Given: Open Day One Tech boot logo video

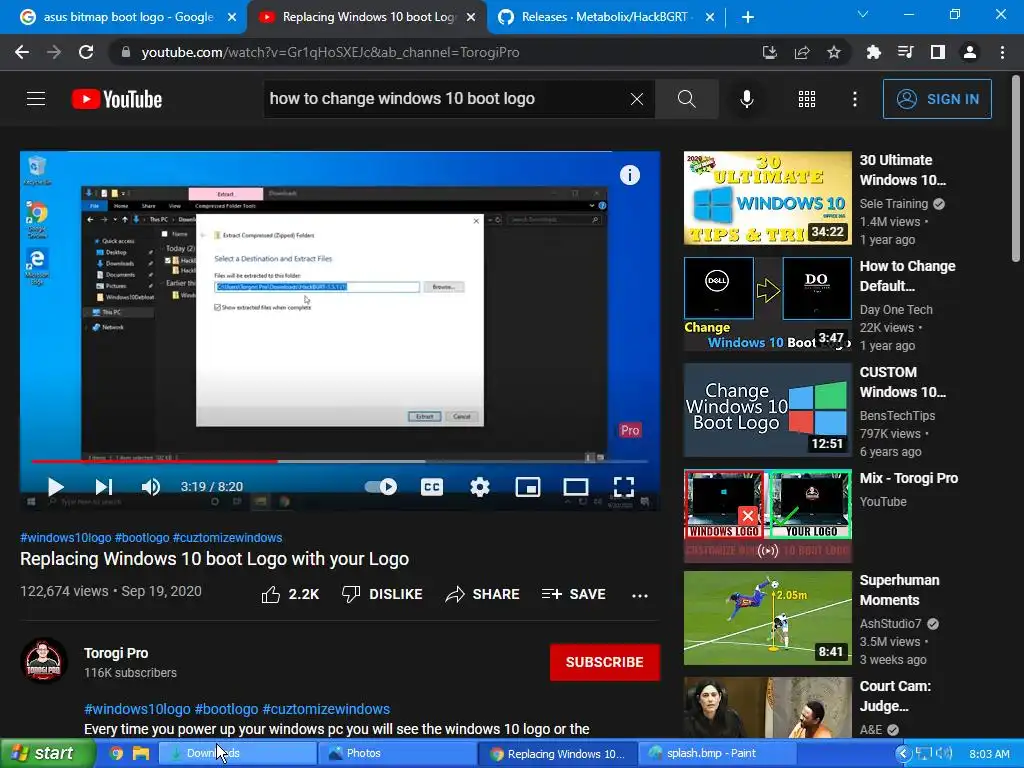Looking at the screenshot, I should pos(767,304).
